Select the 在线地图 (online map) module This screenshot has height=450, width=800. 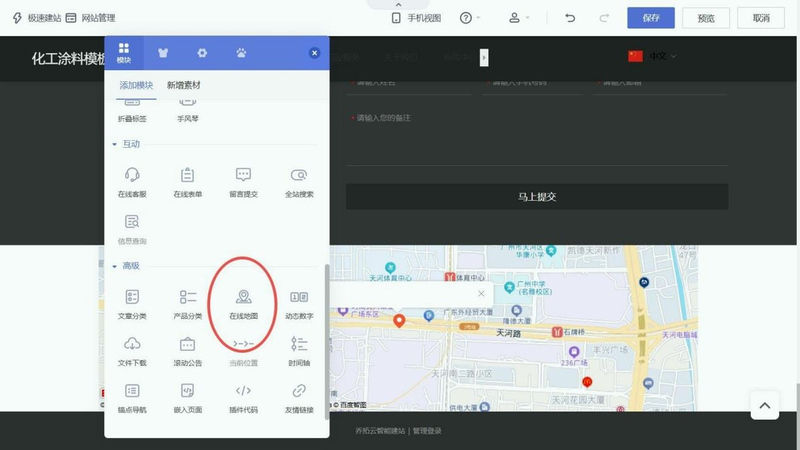click(x=243, y=304)
